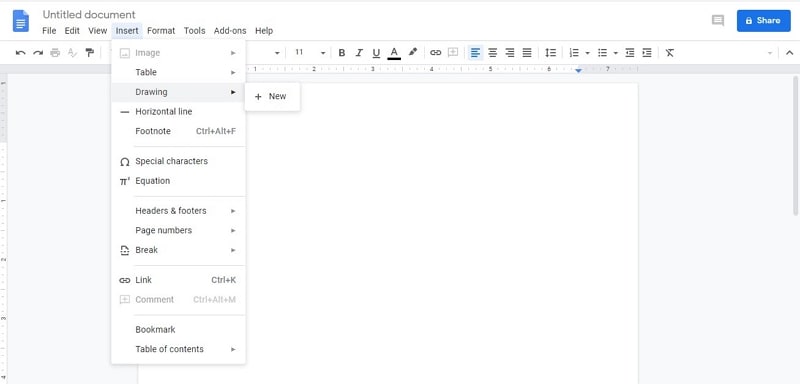This screenshot has height=384, width=800.
Task: Open the editing mode dropdown arrow
Action: pyautogui.click(x=770, y=53)
